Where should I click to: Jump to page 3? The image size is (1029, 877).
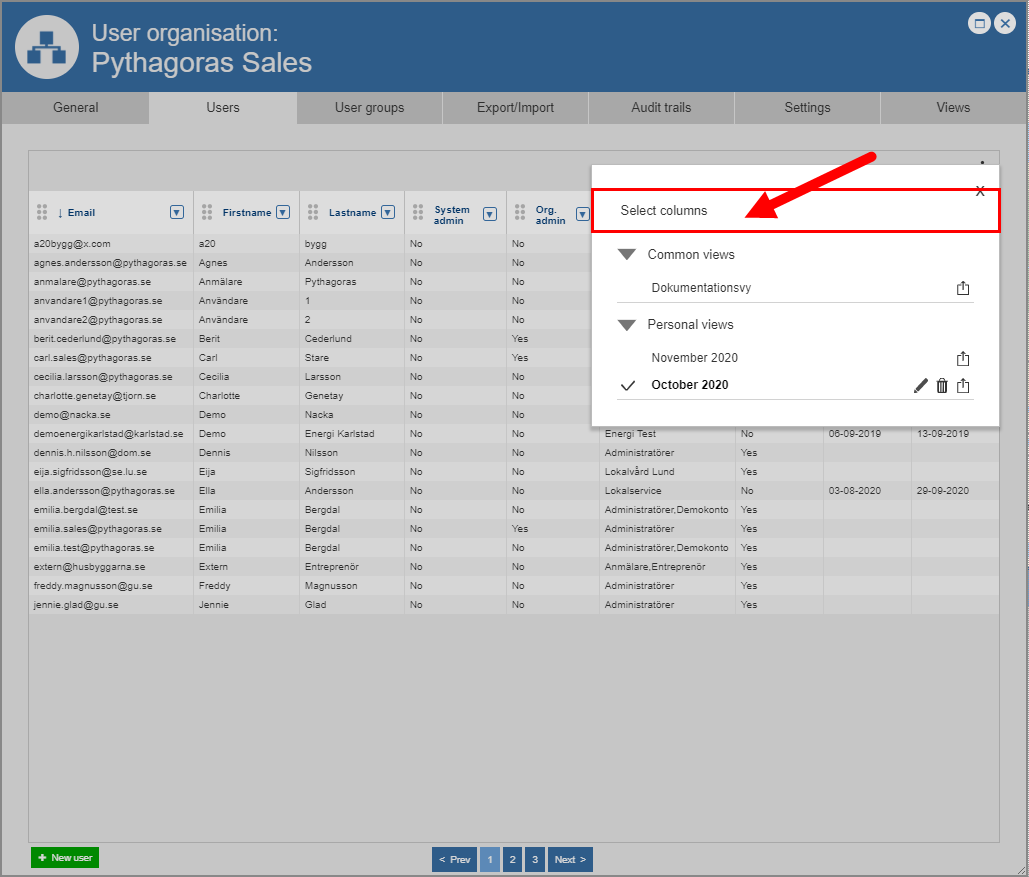click(535, 859)
